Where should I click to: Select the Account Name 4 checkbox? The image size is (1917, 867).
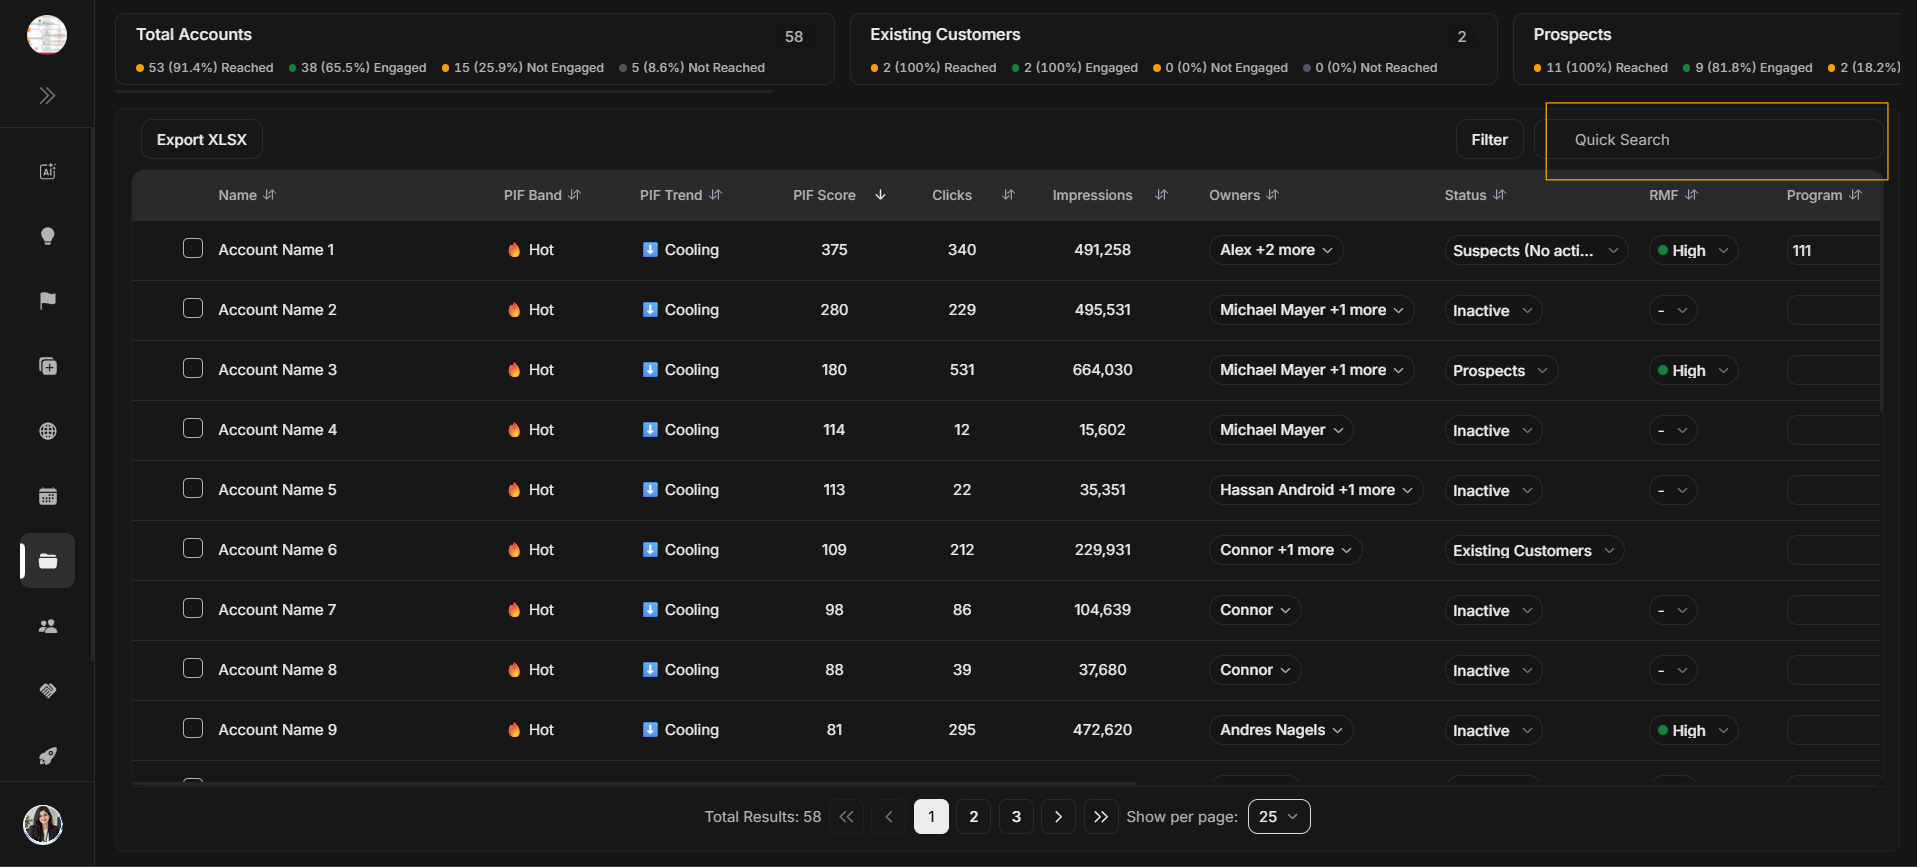(193, 428)
